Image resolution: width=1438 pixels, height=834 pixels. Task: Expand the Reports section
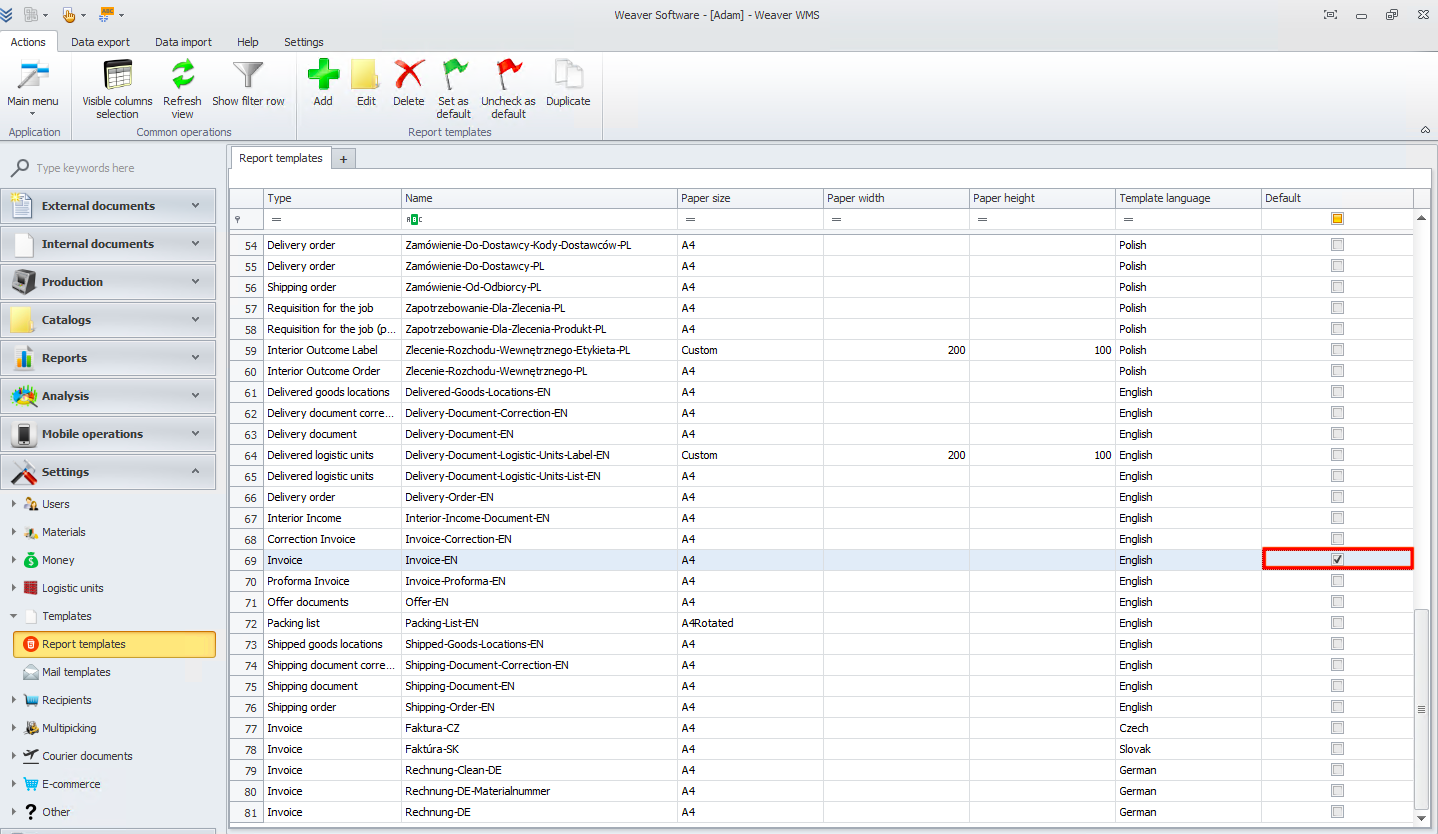[x=196, y=357]
